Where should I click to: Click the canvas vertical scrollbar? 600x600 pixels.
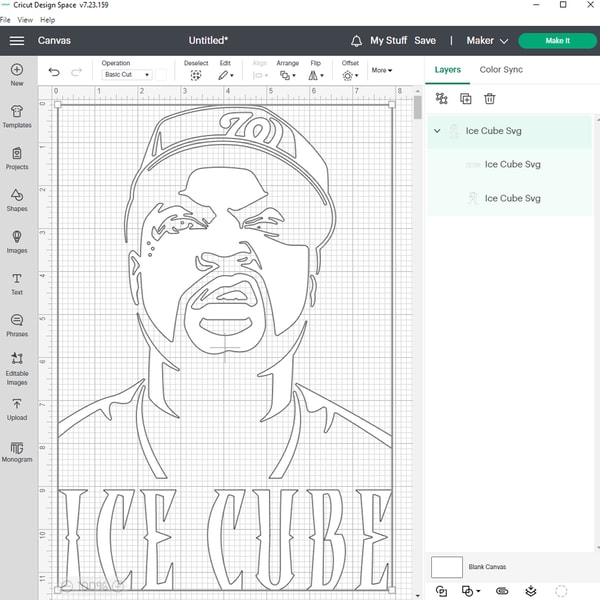point(417,108)
